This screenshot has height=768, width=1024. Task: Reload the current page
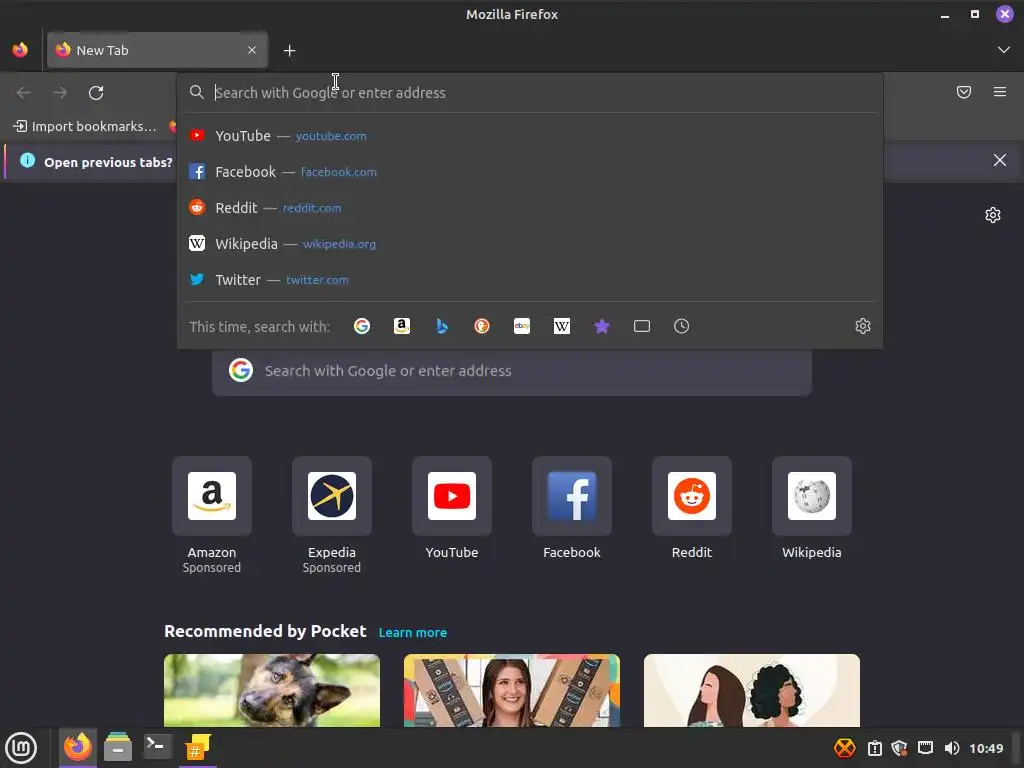[96, 93]
